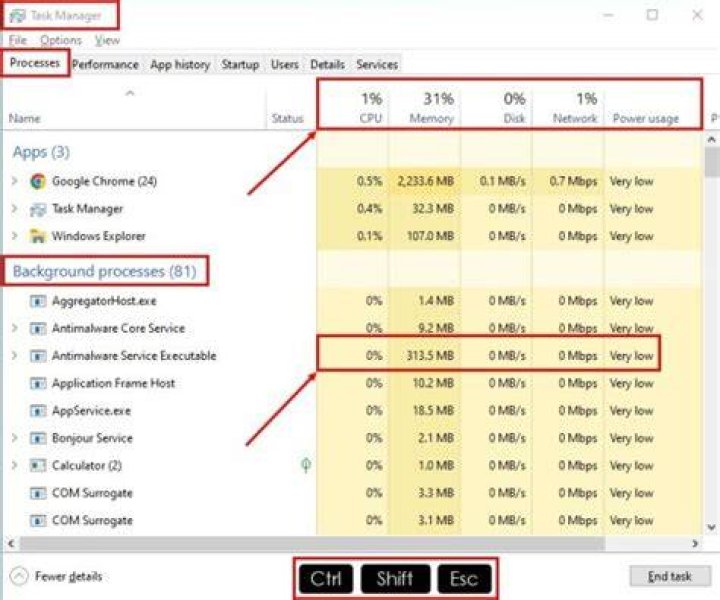The height and width of the screenshot is (600, 720).
Task: Select the AggregatorHost.exe process name
Action: tap(104, 301)
